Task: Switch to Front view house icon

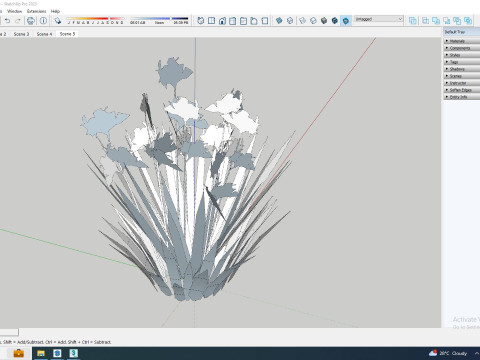Action: point(222,21)
